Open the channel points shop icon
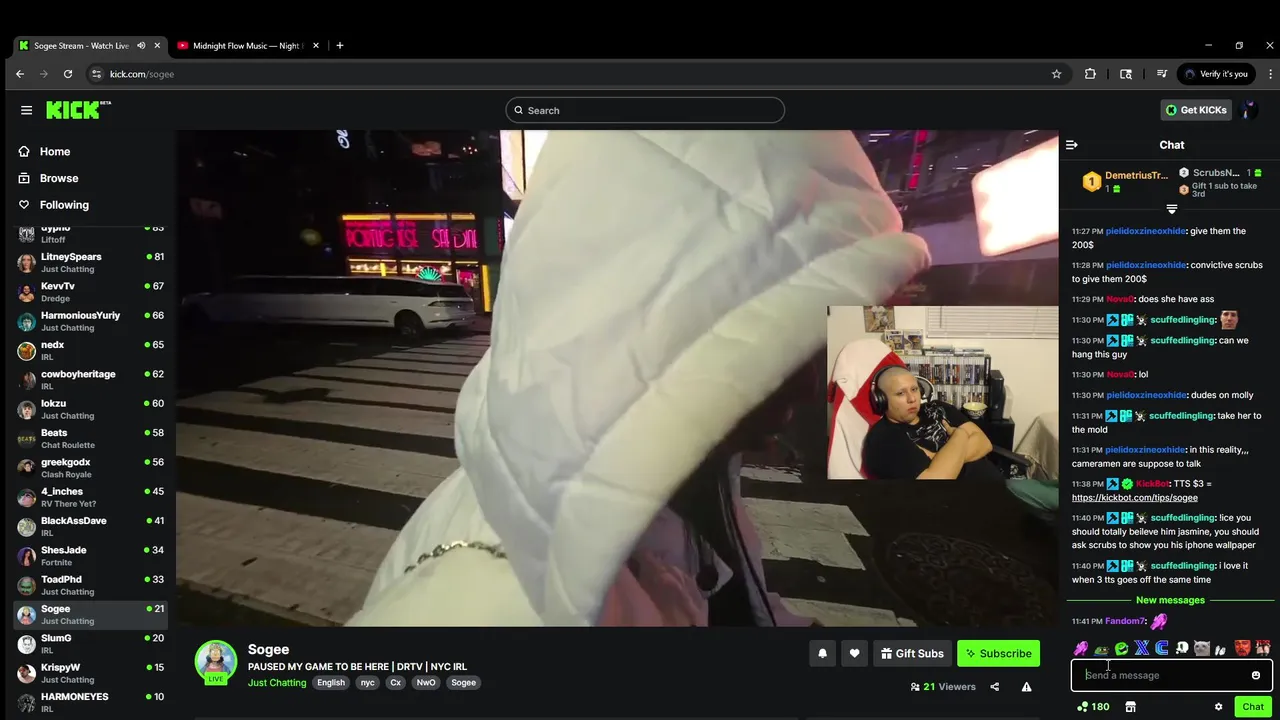The image size is (1280, 720). coord(1131,707)
